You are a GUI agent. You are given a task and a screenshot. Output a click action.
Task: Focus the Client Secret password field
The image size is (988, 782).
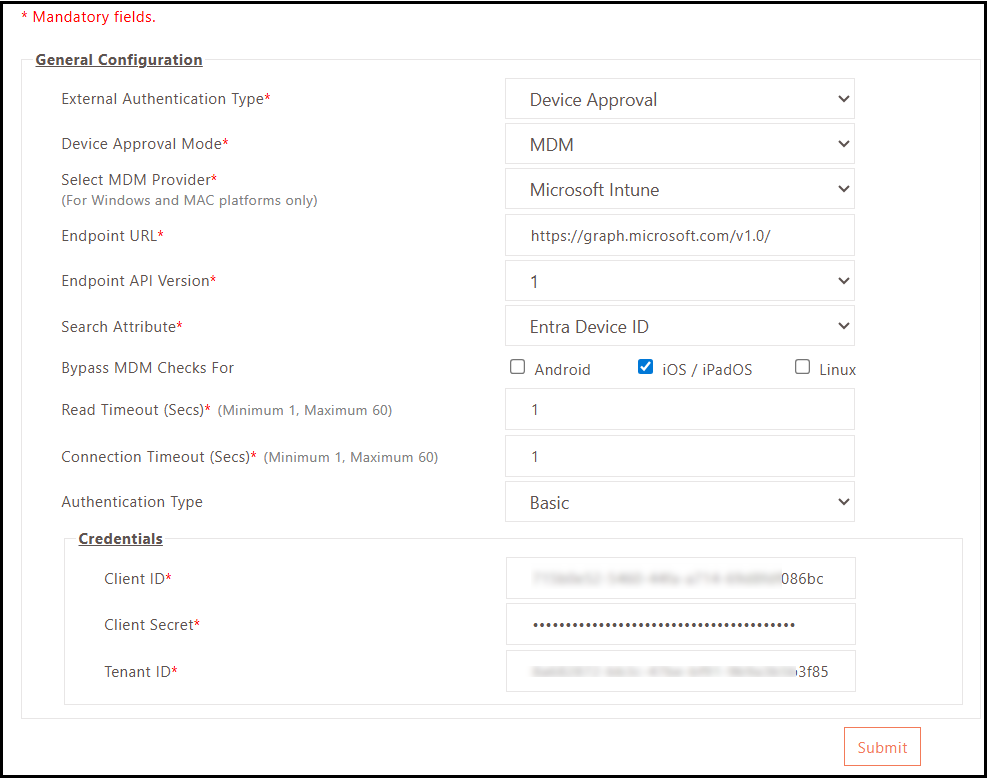[680, 624]
